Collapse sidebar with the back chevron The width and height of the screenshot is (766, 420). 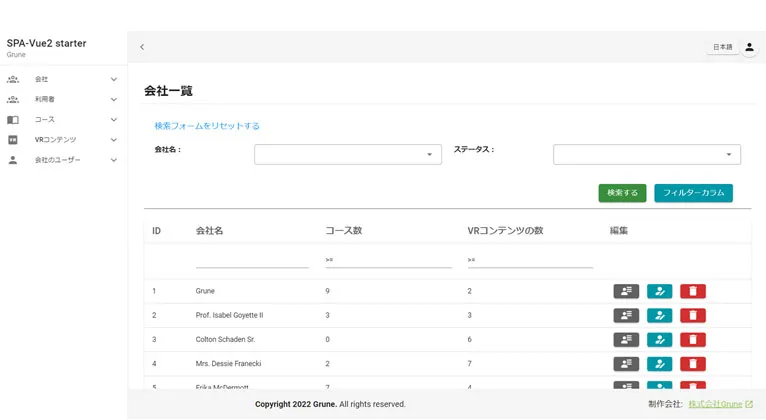pos(142,47)
